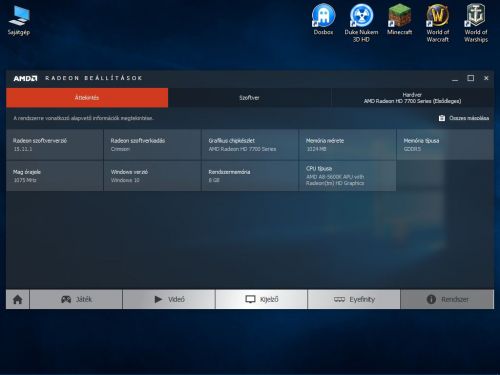Minimize the Radeon settings window
This screenshot has width=500, height=375.
455,78
